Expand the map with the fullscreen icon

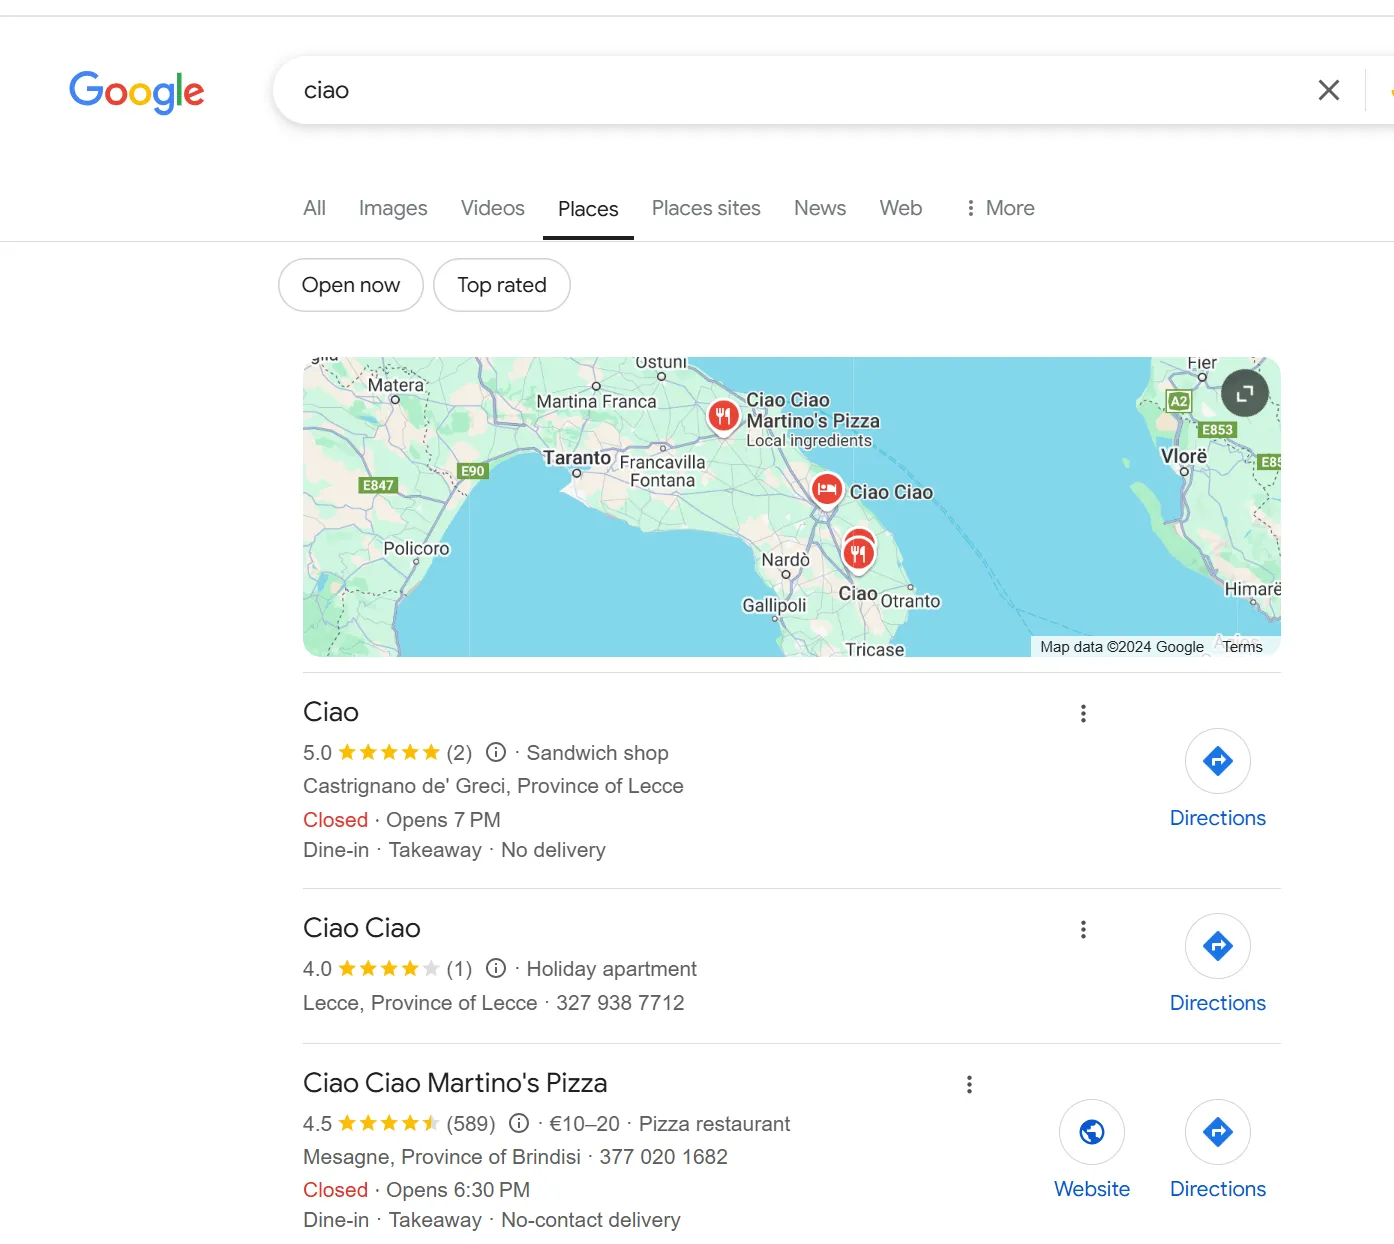click(x=1244, y=393)
